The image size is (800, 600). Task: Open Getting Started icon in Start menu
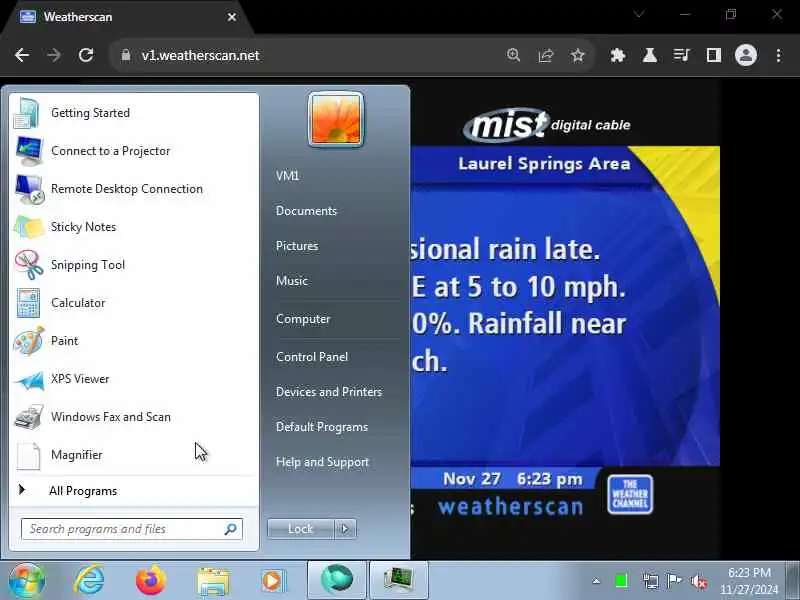tap(28, 113)
